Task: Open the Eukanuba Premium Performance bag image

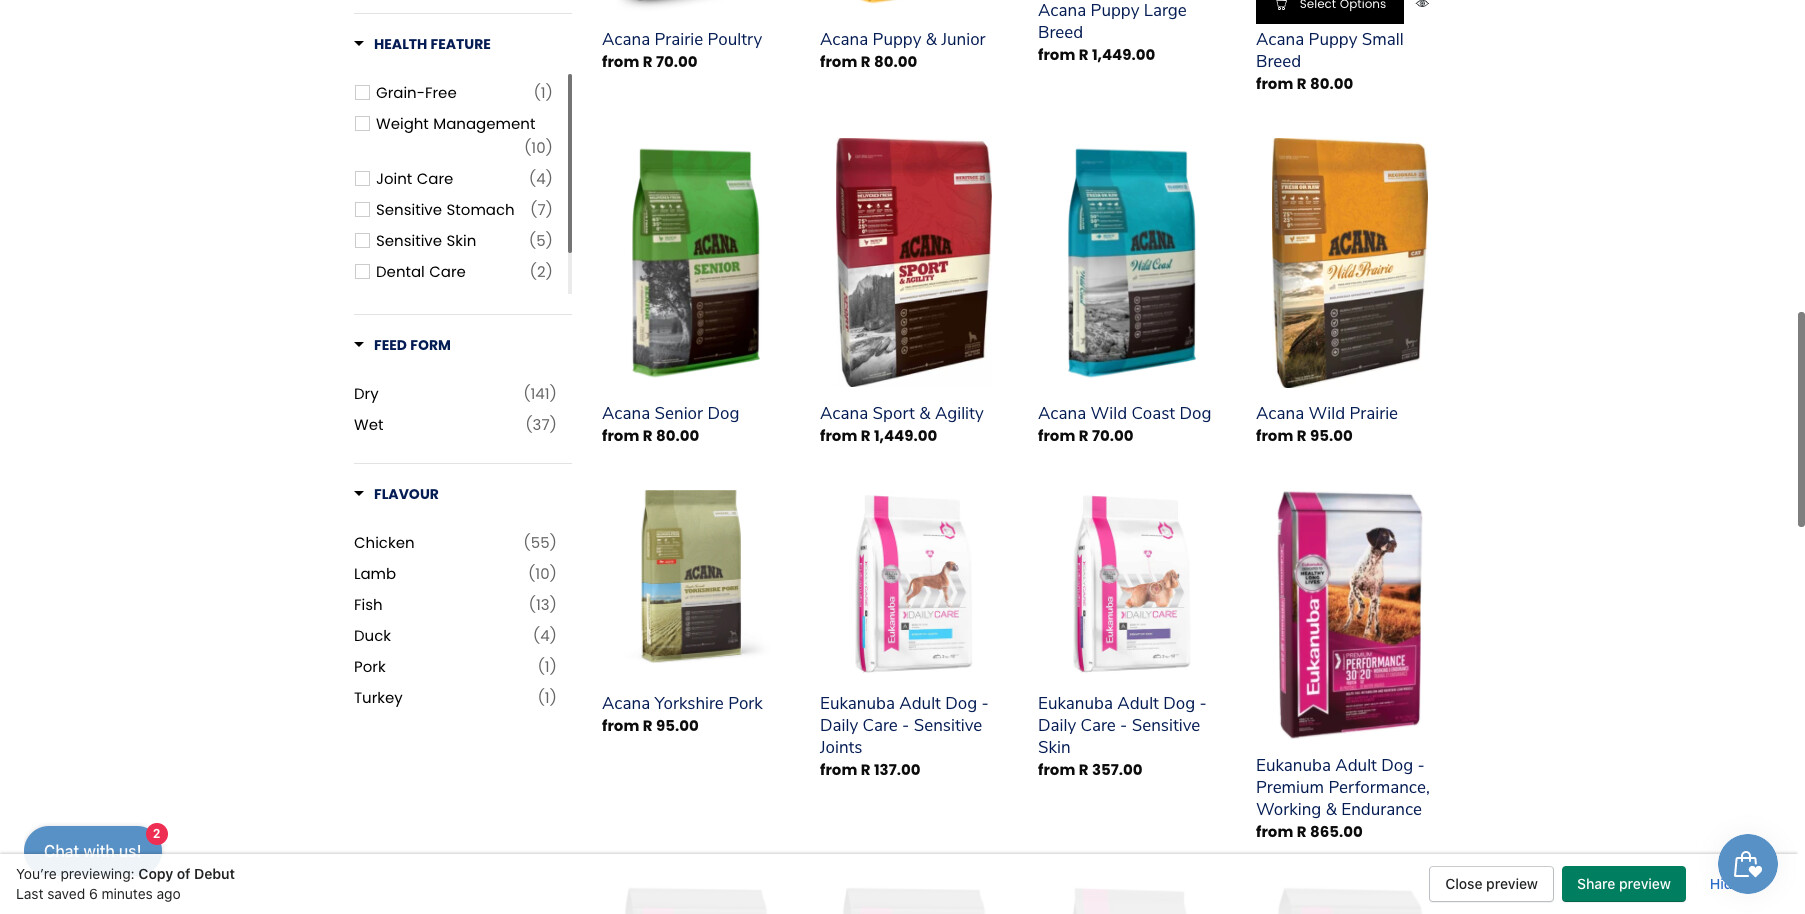Action: click(1349, 614)
